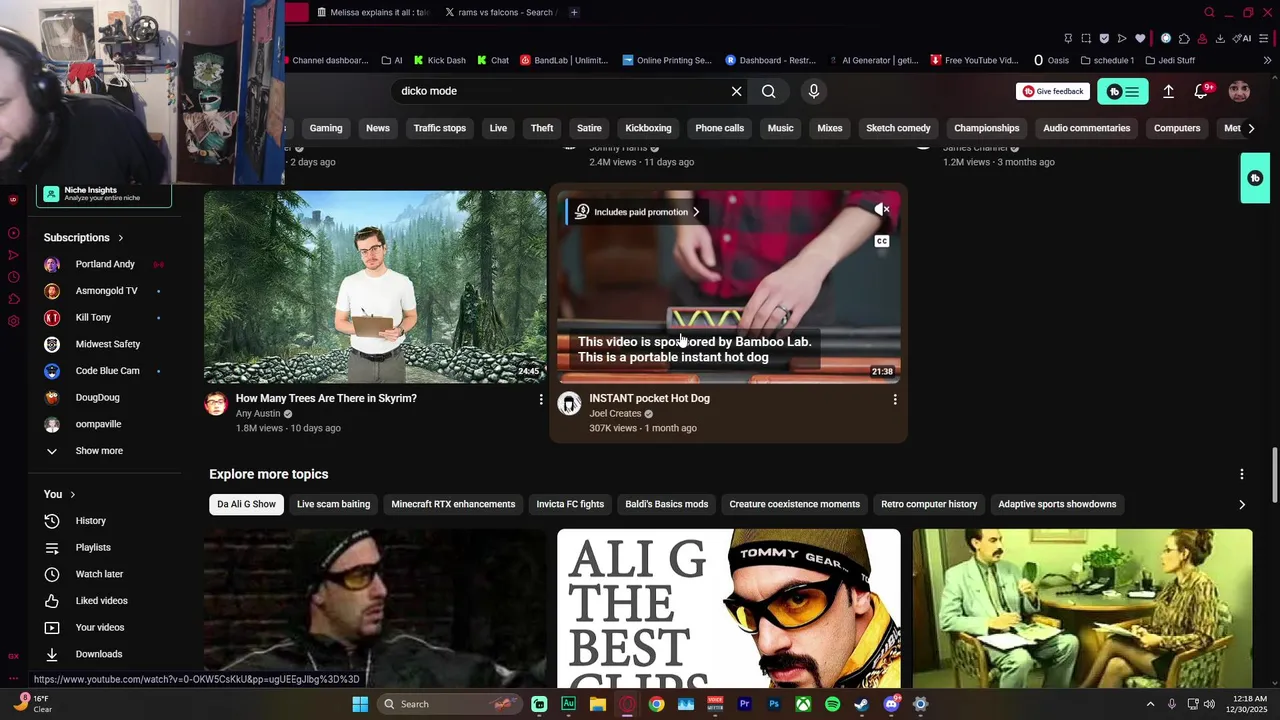Open the Joel Creates channel name link

pyautogui.click(x=615, y=414)
